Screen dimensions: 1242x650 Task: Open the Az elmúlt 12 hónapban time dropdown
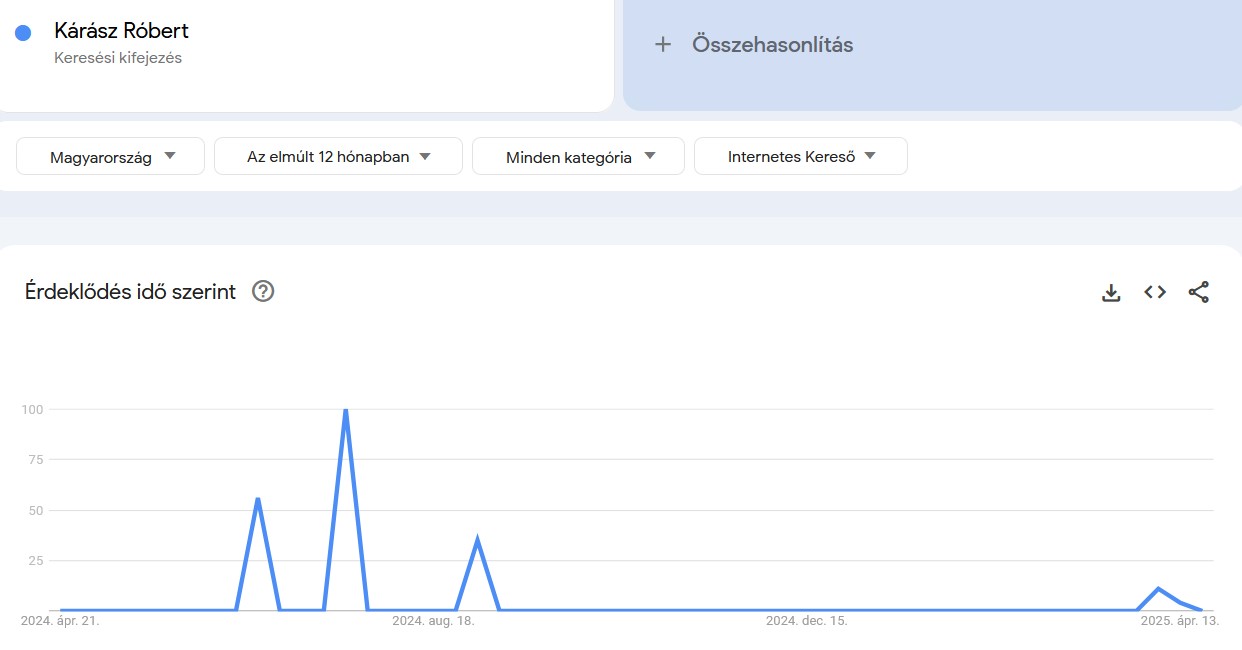pos(338,156)
